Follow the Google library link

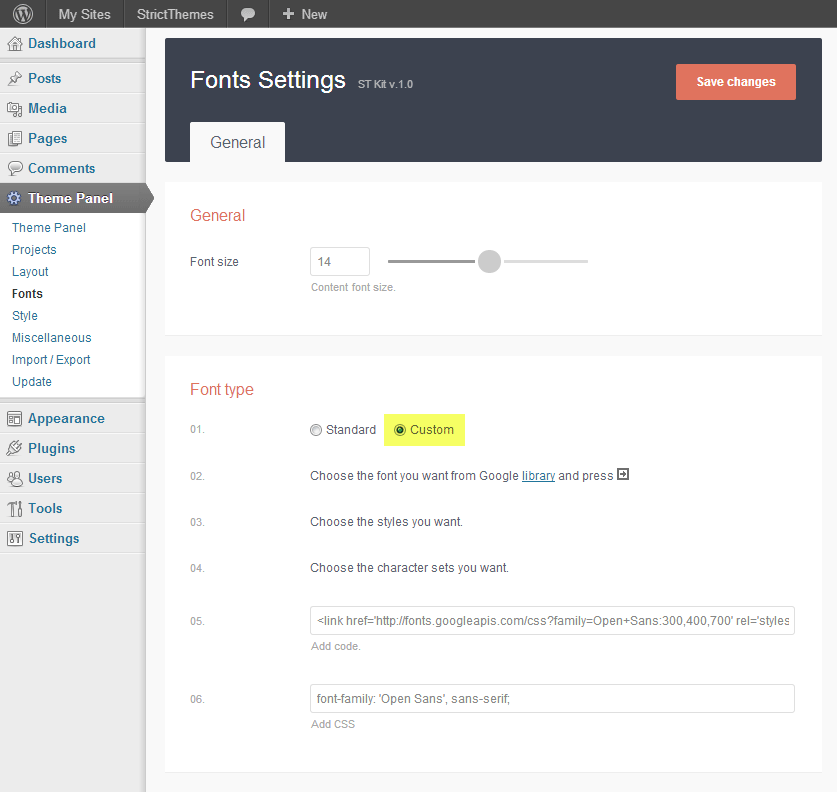coord(538,476)
